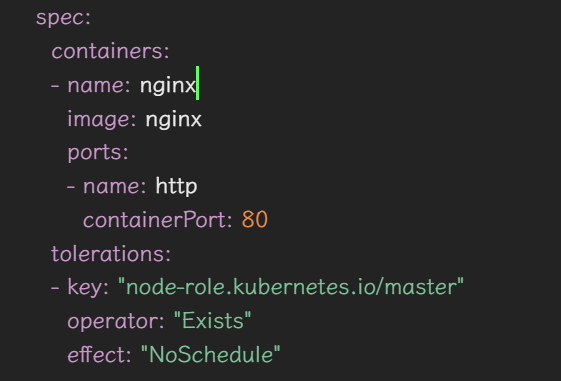Click the dash before 'key:' line

pos(55,287)
